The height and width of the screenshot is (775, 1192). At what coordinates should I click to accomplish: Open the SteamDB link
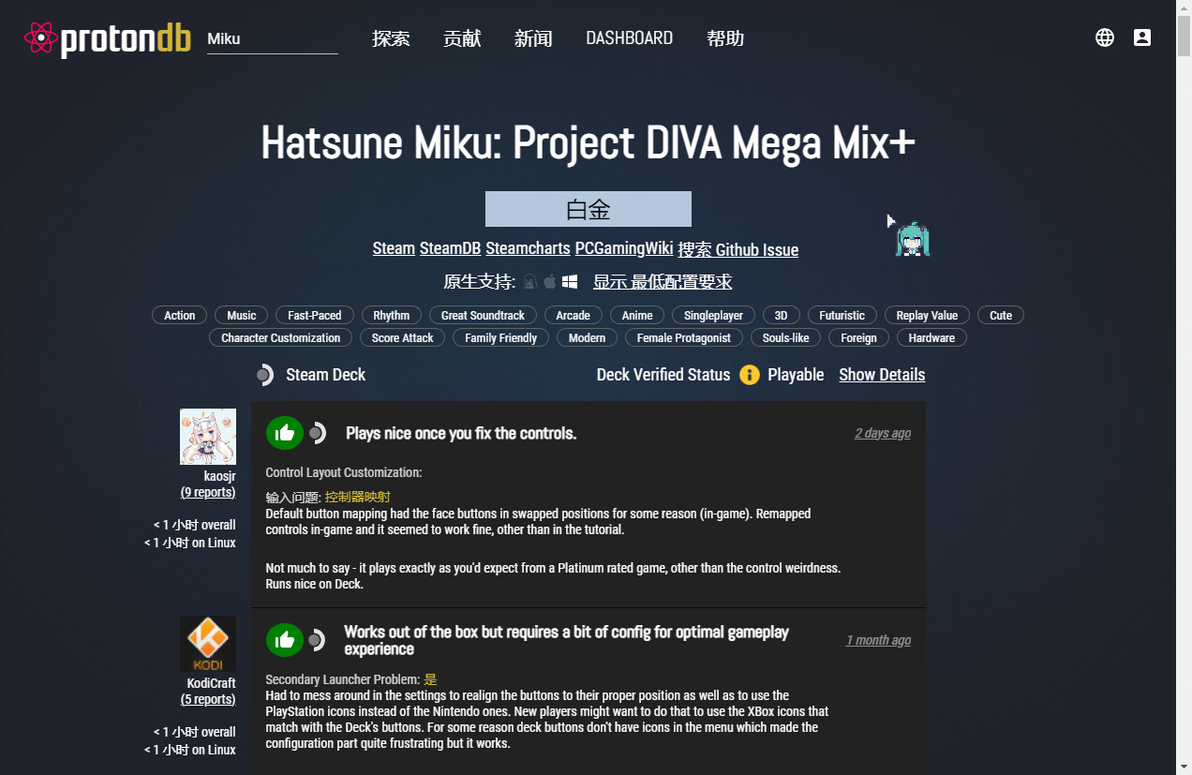450,249
